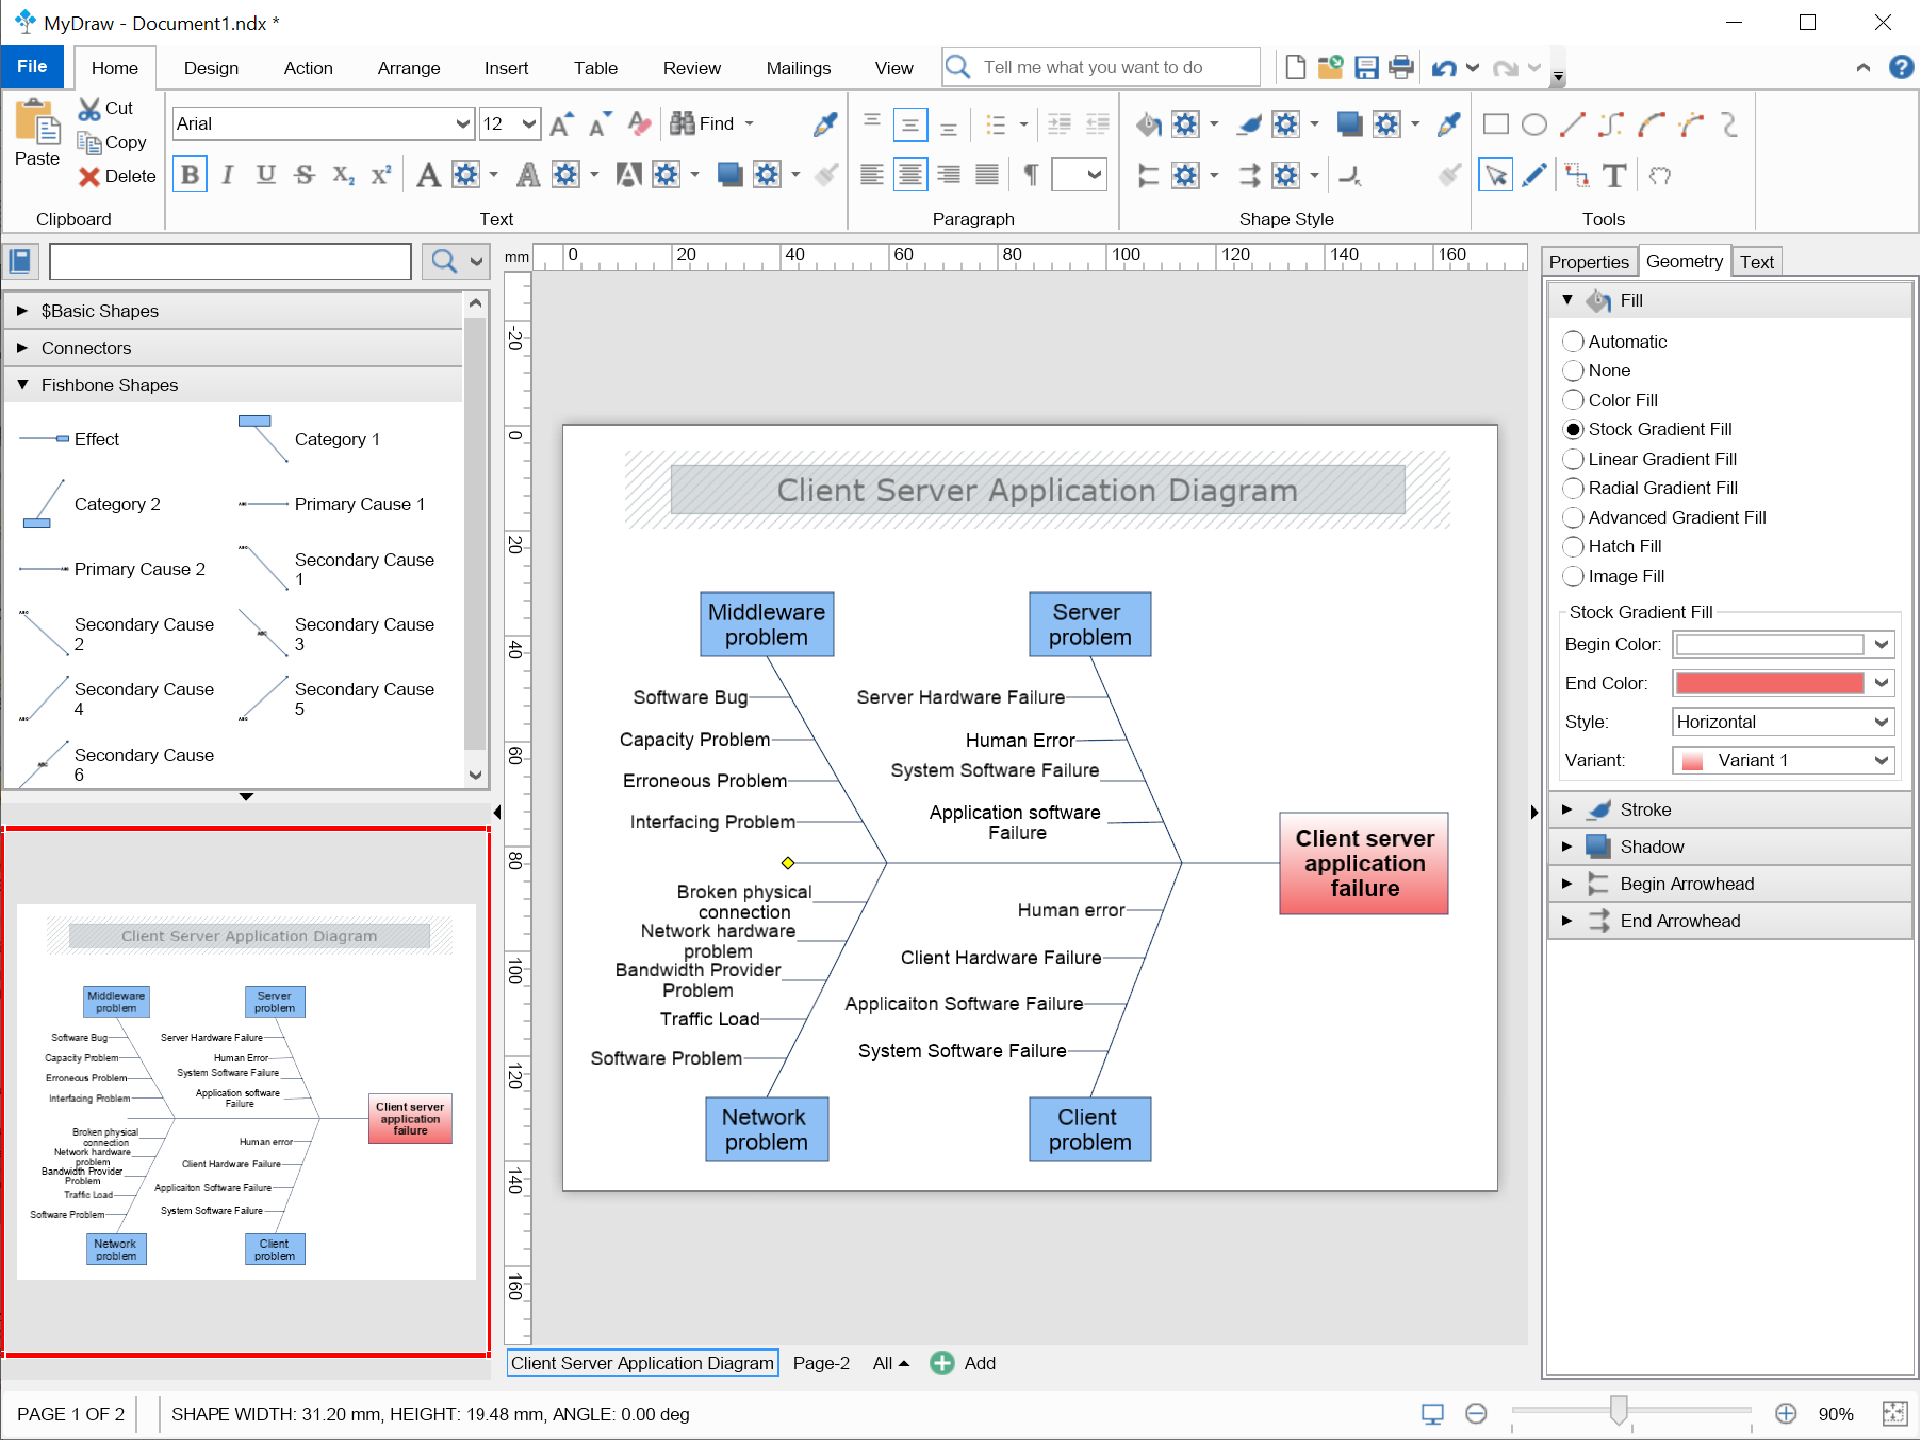
Task: Select the Hatch Fill radio option
Action: click(x=1573, y=547)
